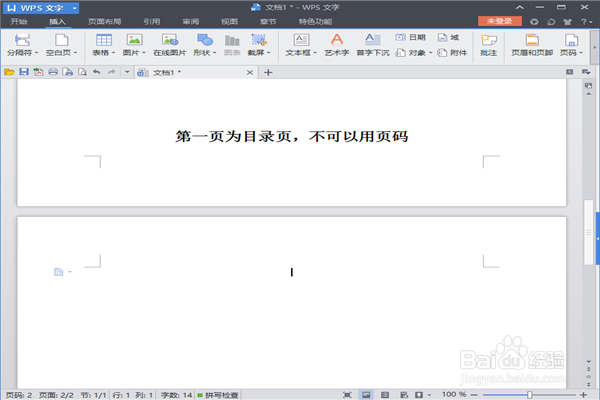Insert a blank page with 空白页 icon

click(61, 40)
